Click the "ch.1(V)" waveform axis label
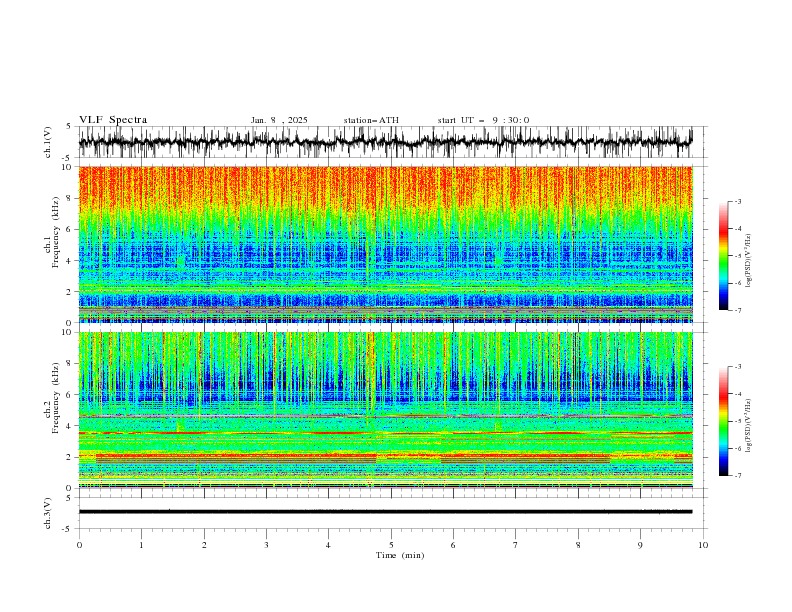This screenshot has height=612, width=792. (x=48, y=142)
